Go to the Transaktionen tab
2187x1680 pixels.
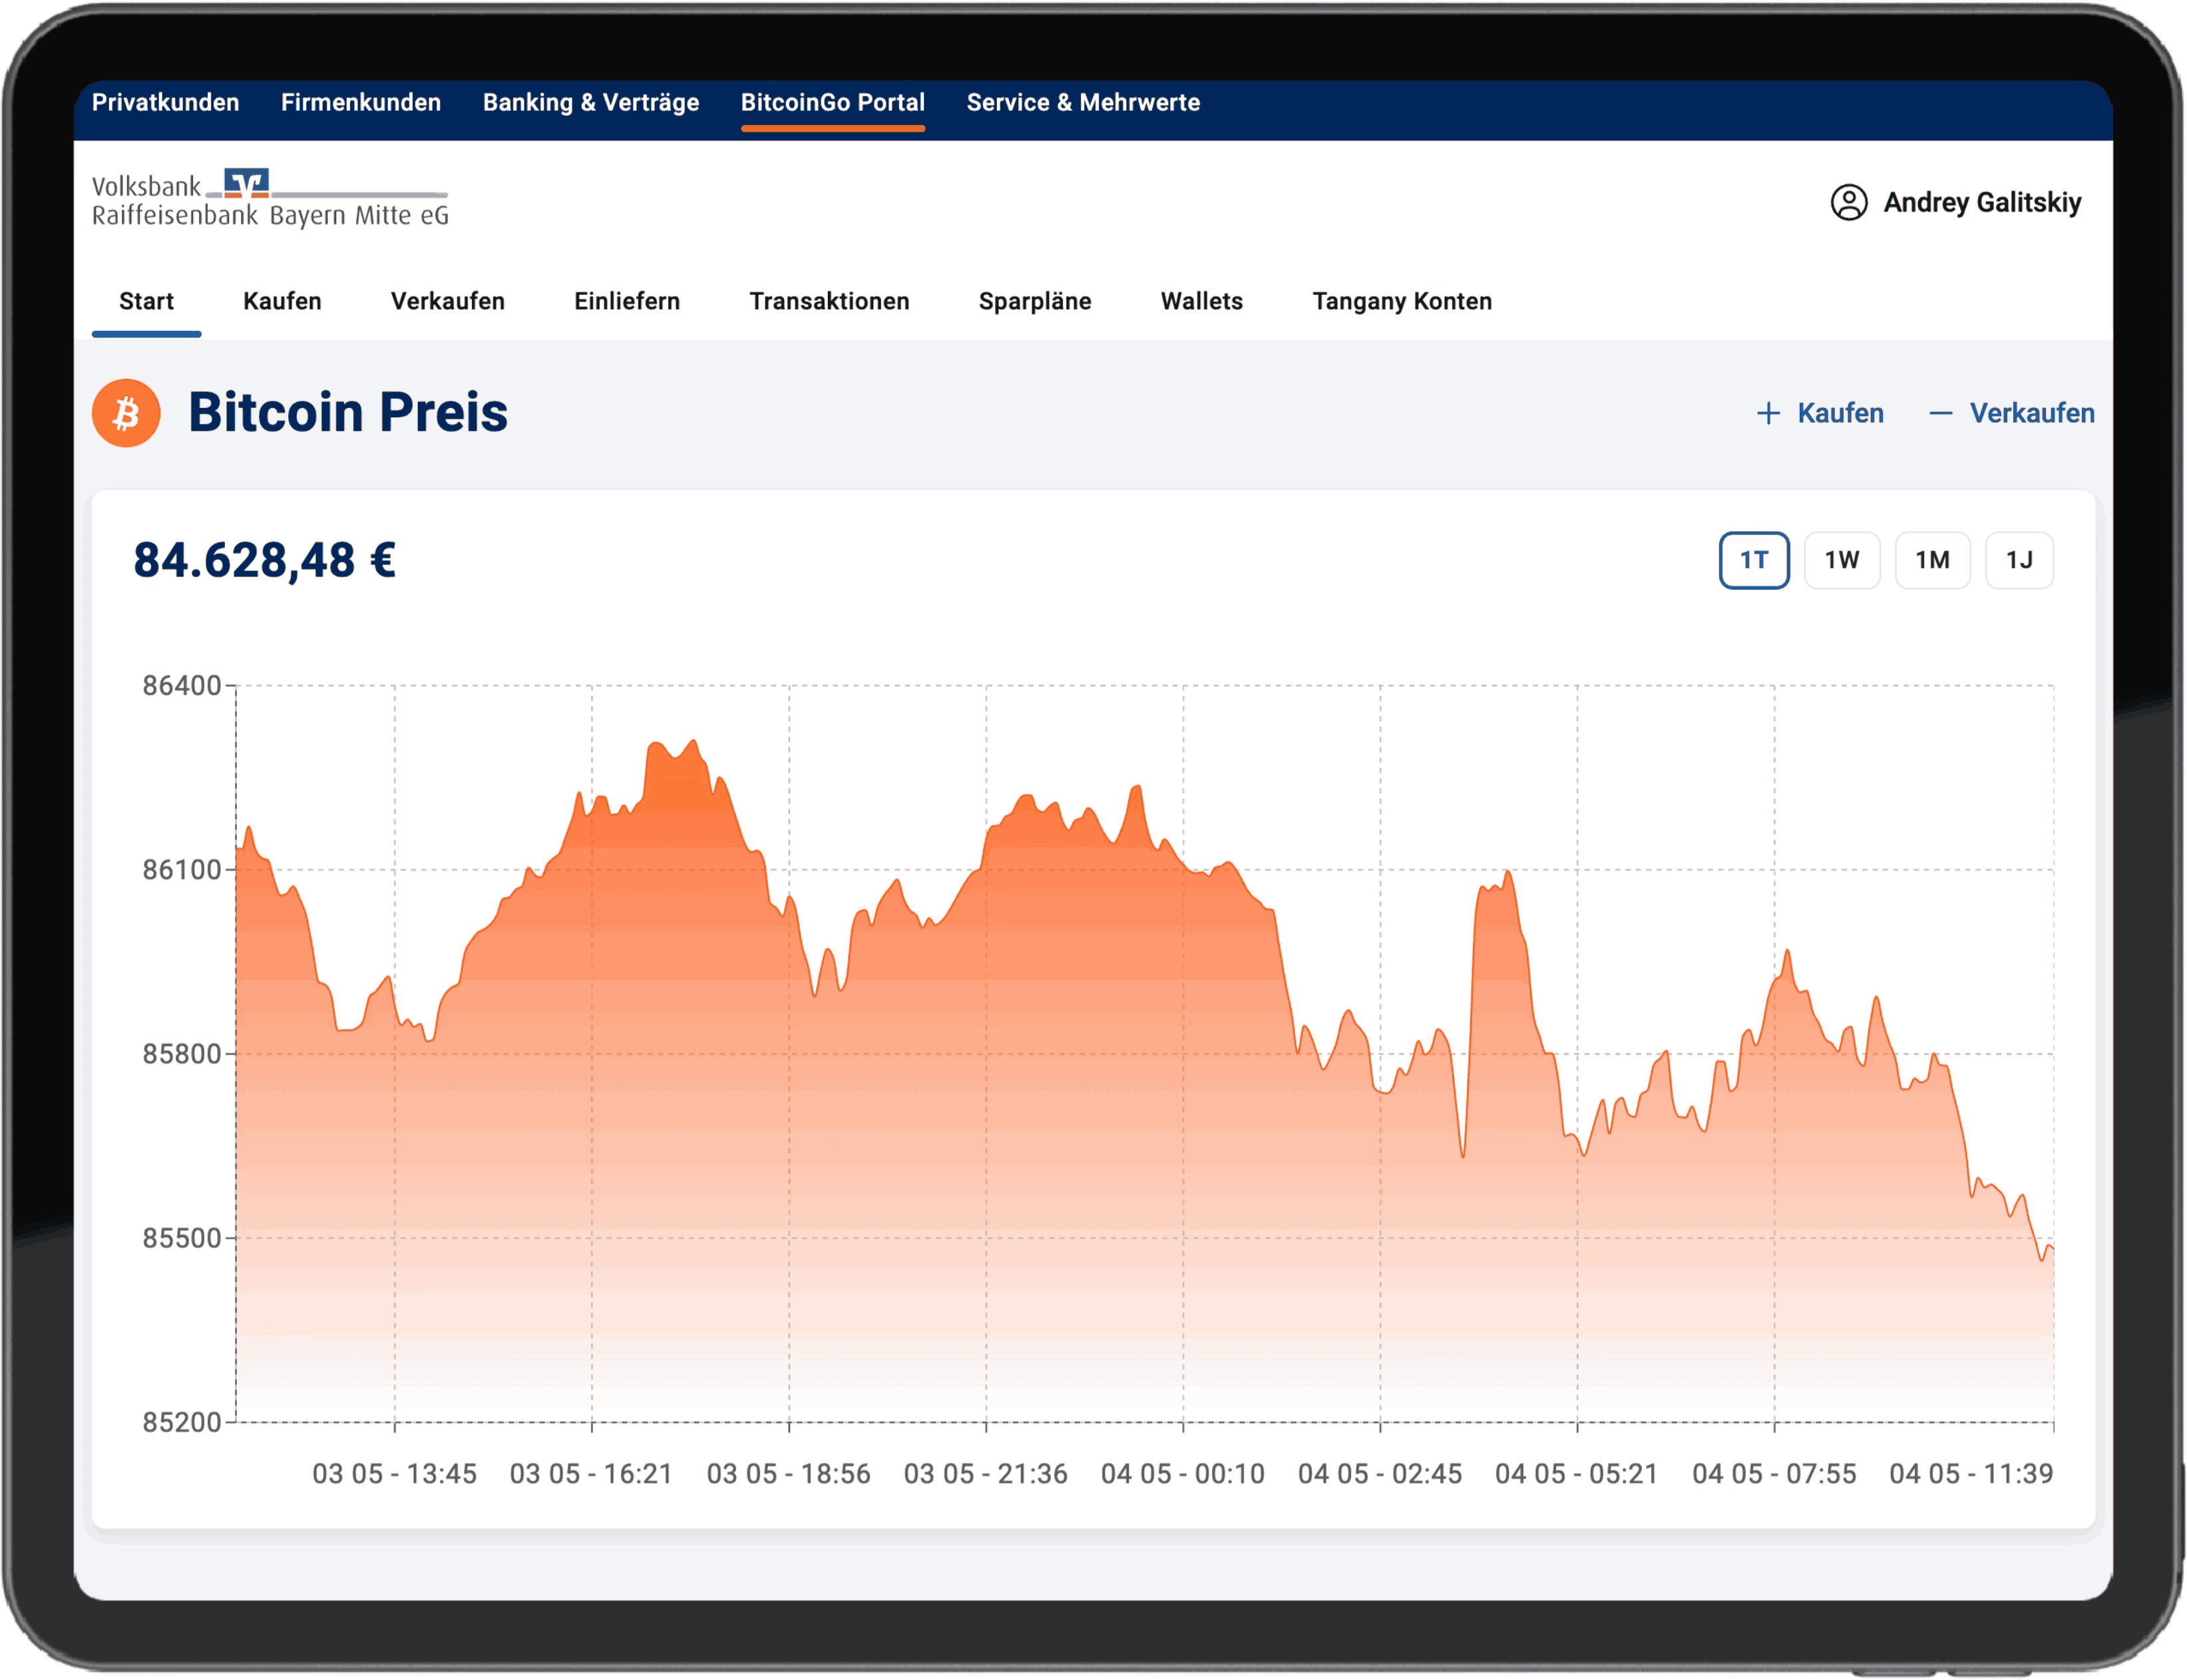tap(829, 301)
